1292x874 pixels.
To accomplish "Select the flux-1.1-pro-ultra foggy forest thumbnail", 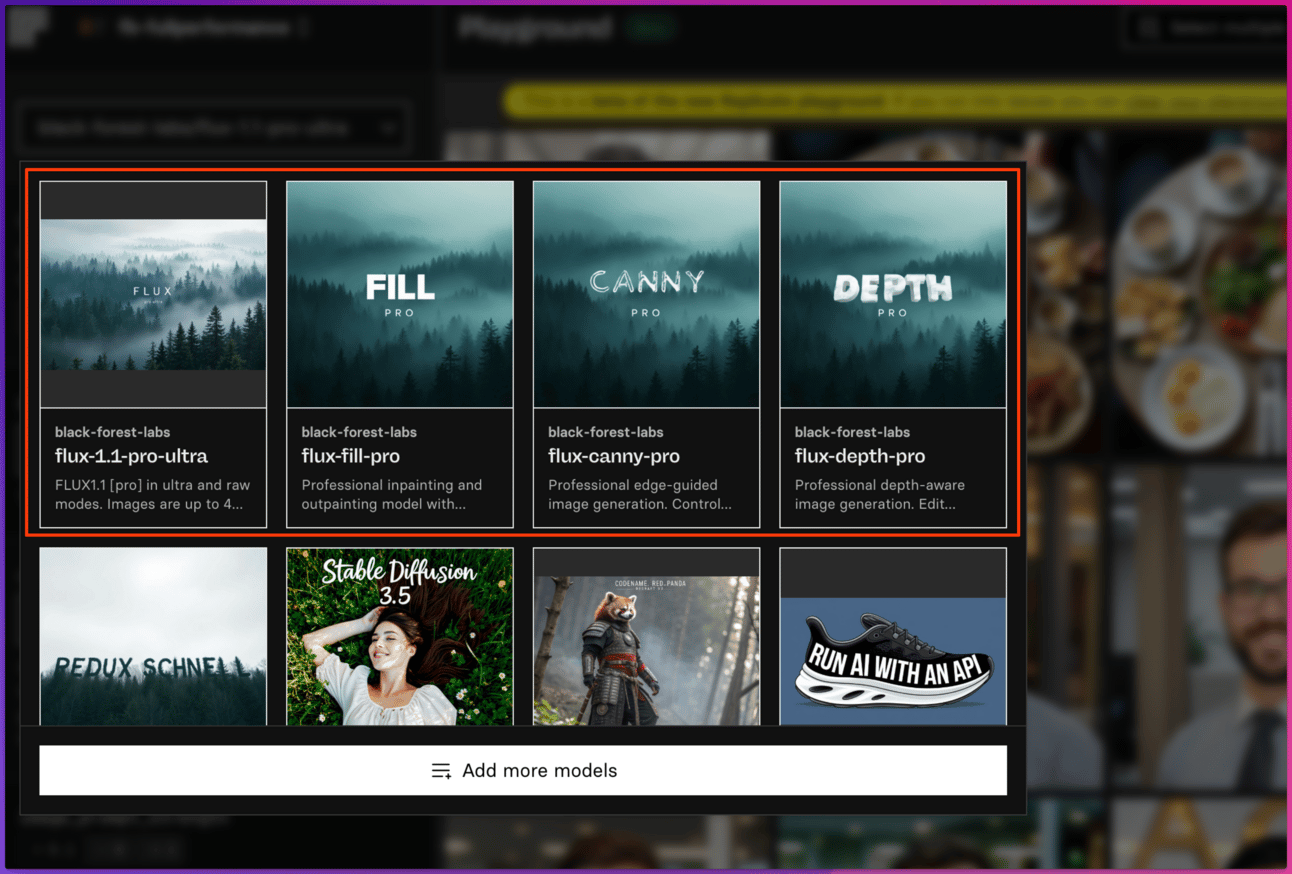I will 153,295.
